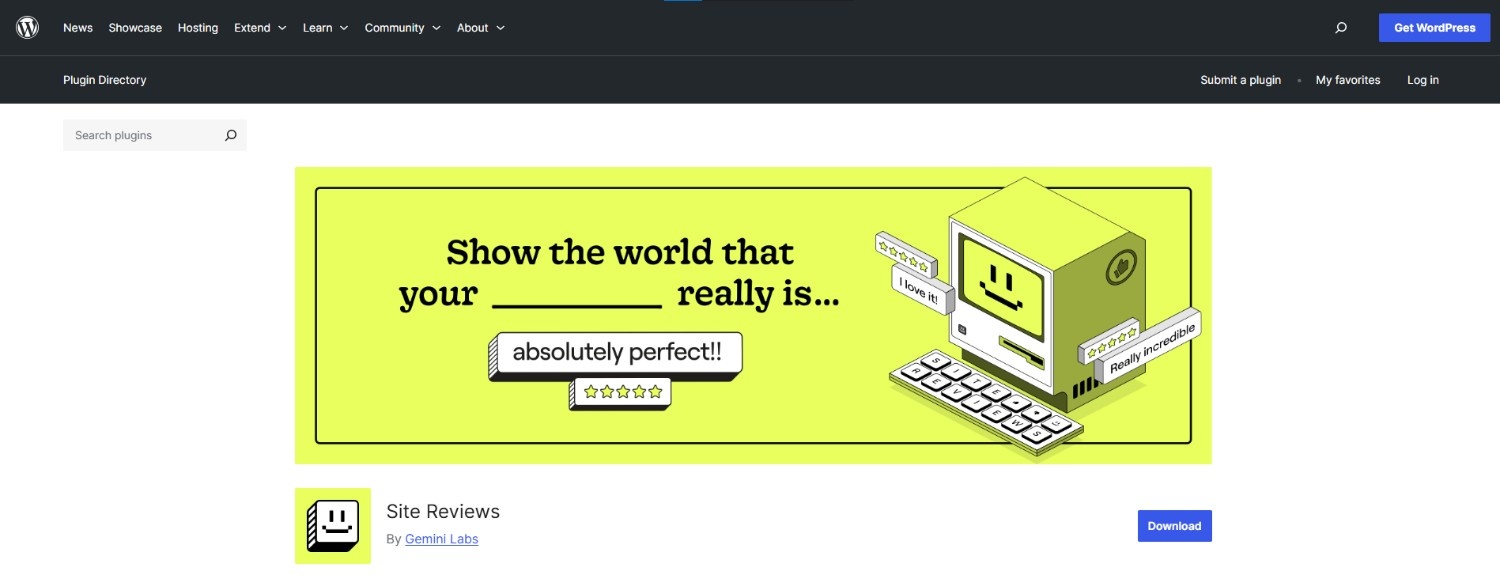The image size is (1500, 575).
Task: Click the Site Reviews plugin title
Action: 443,511
